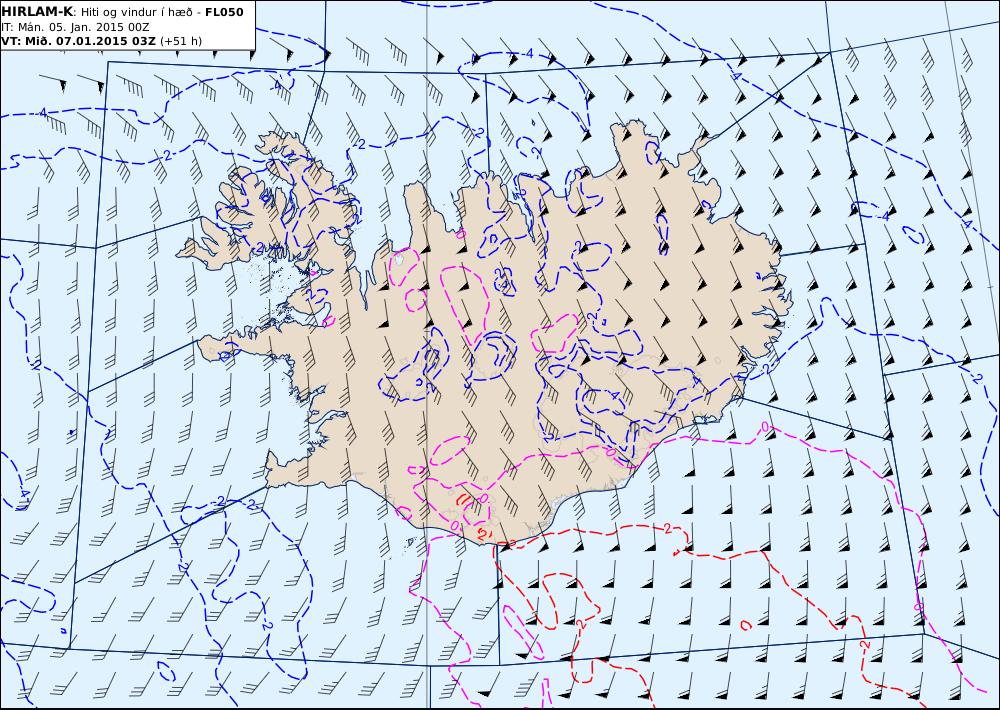The width and height of the screenshot is (1000, 710).
Task: Select the 'IT: Mán. 05. Jan. 2015 00Z' line
Action: 75,27
